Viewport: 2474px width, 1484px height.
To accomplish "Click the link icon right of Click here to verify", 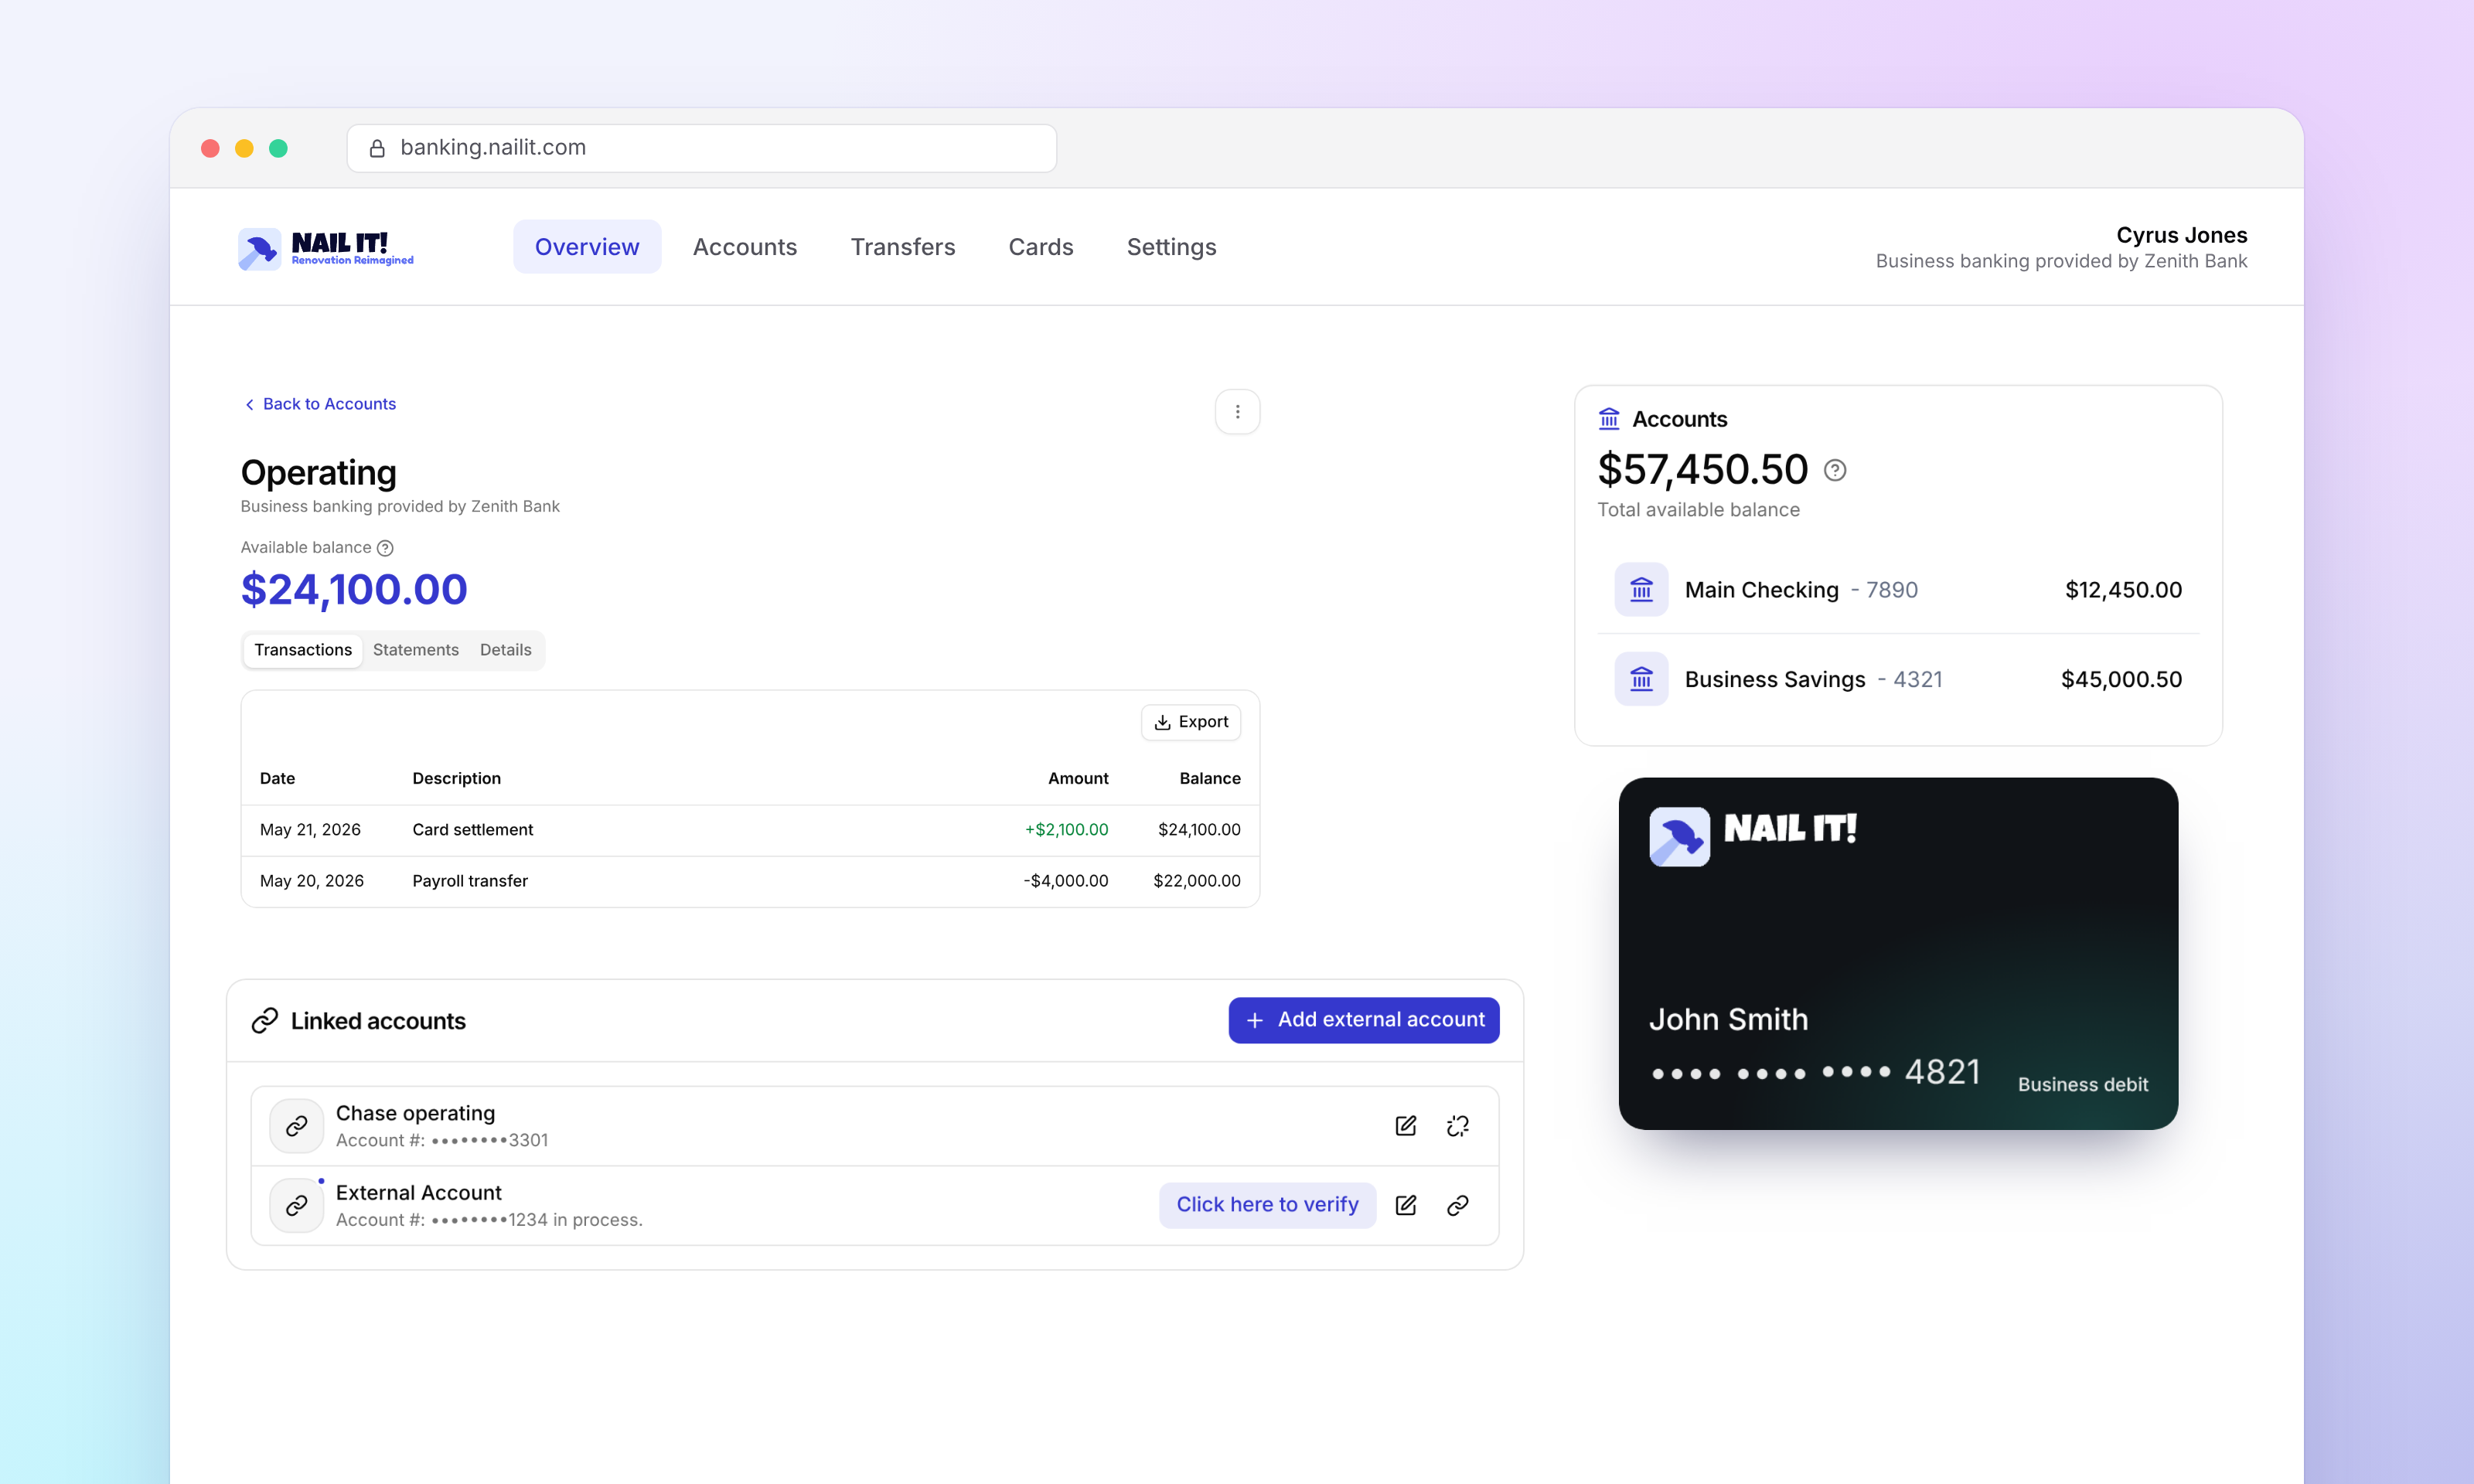I will (1458, 1205).
